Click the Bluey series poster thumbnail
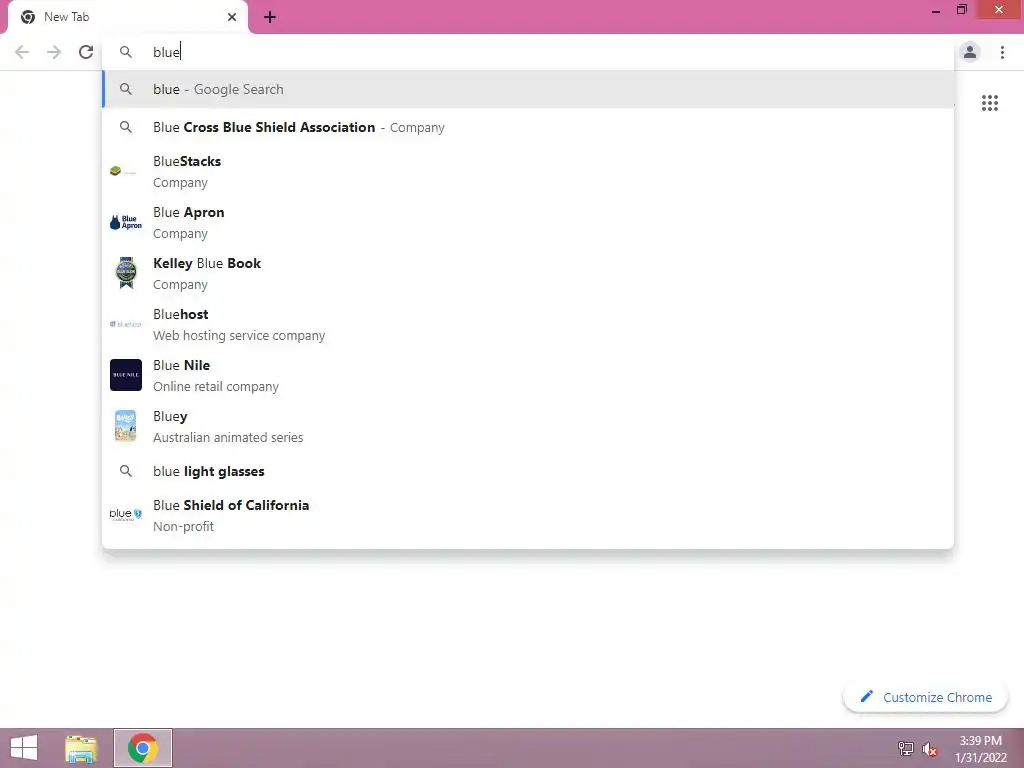This screenshot has height=768, width=1024. tap(125, 426)
